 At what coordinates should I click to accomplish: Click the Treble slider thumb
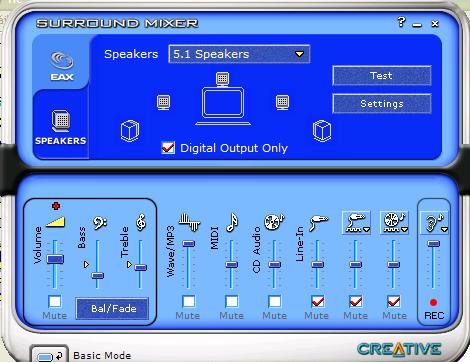click(x=140, y=267)
